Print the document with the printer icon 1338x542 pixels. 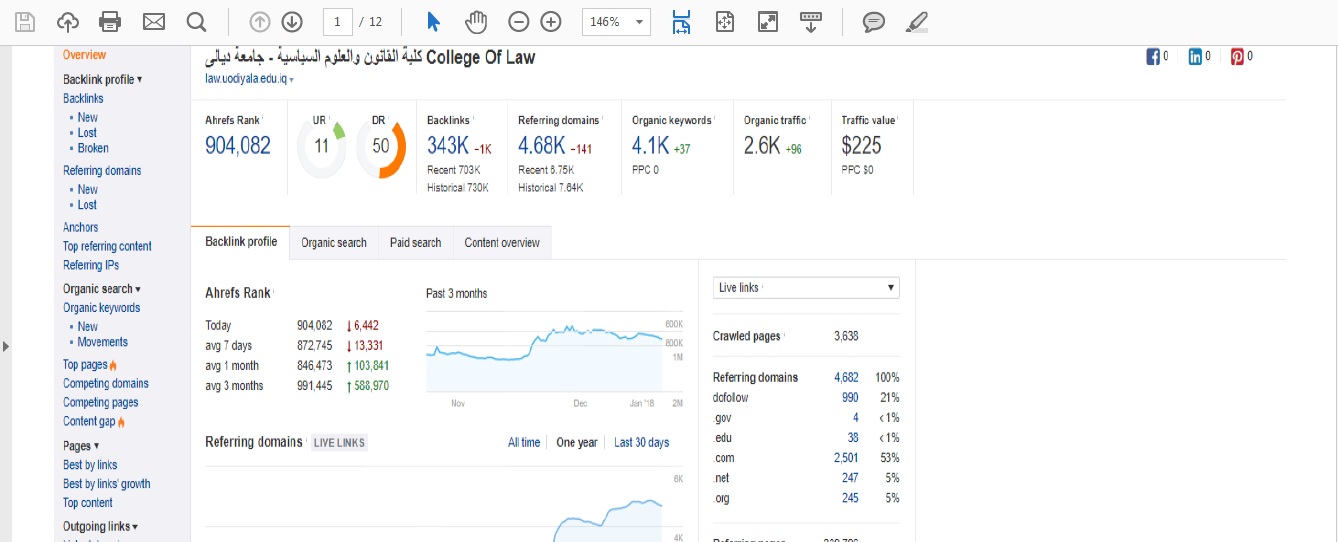click(110, 22)
